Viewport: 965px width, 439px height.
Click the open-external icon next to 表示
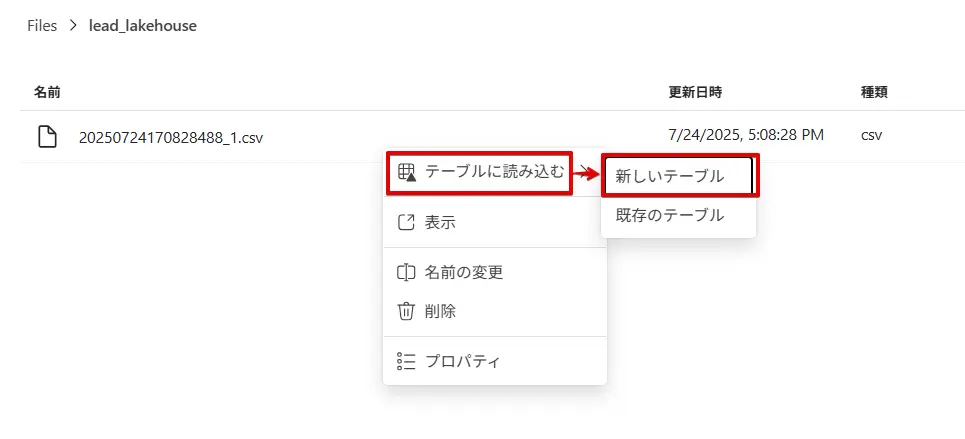coord(406,223)
